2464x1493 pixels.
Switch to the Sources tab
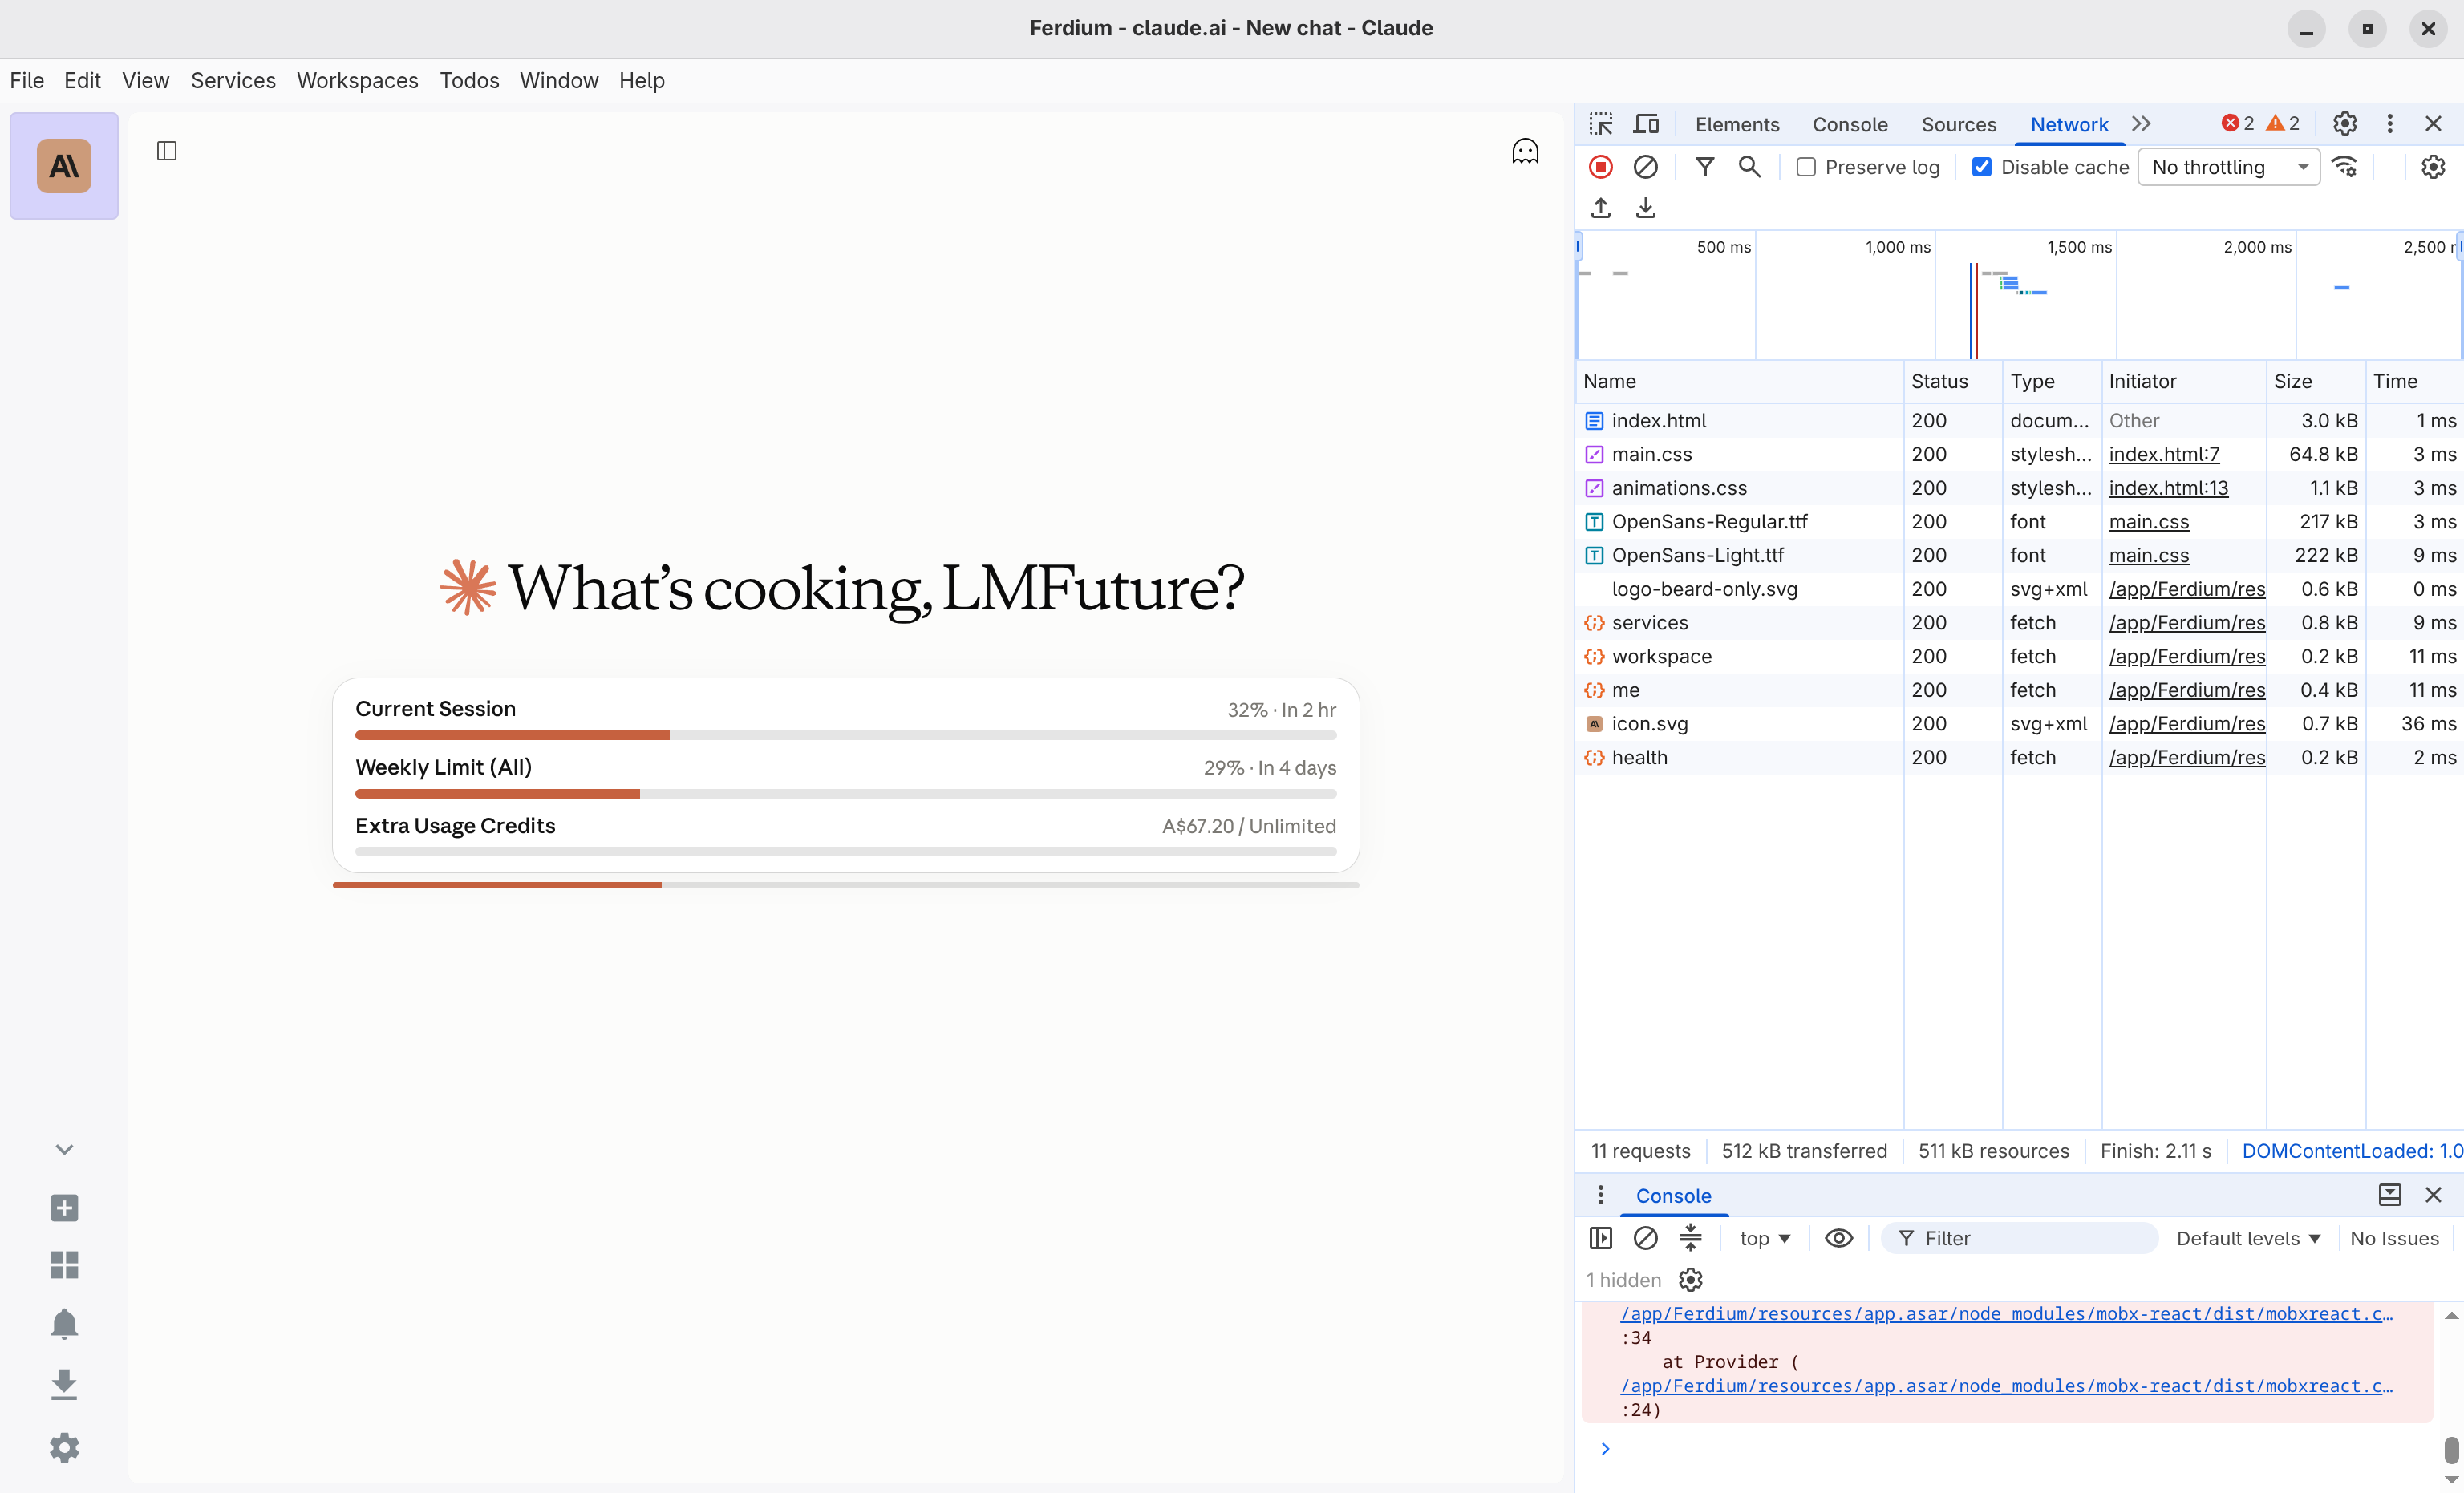pos(1958,125)
